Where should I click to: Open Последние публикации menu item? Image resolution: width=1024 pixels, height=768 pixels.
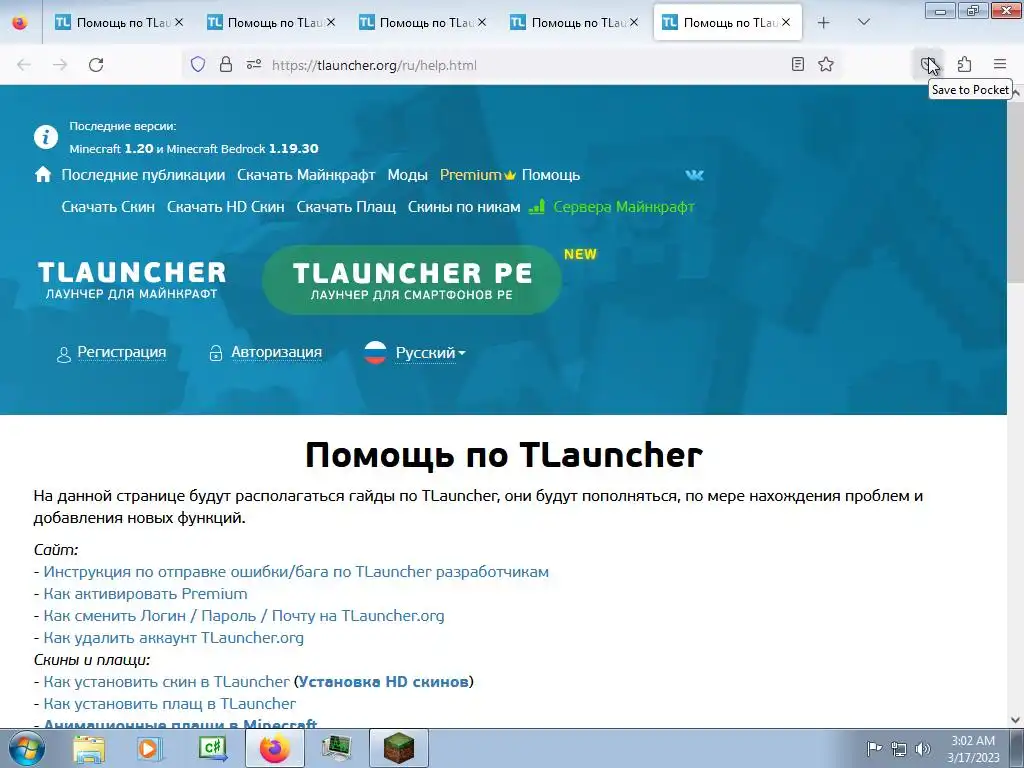coord(143,175)
